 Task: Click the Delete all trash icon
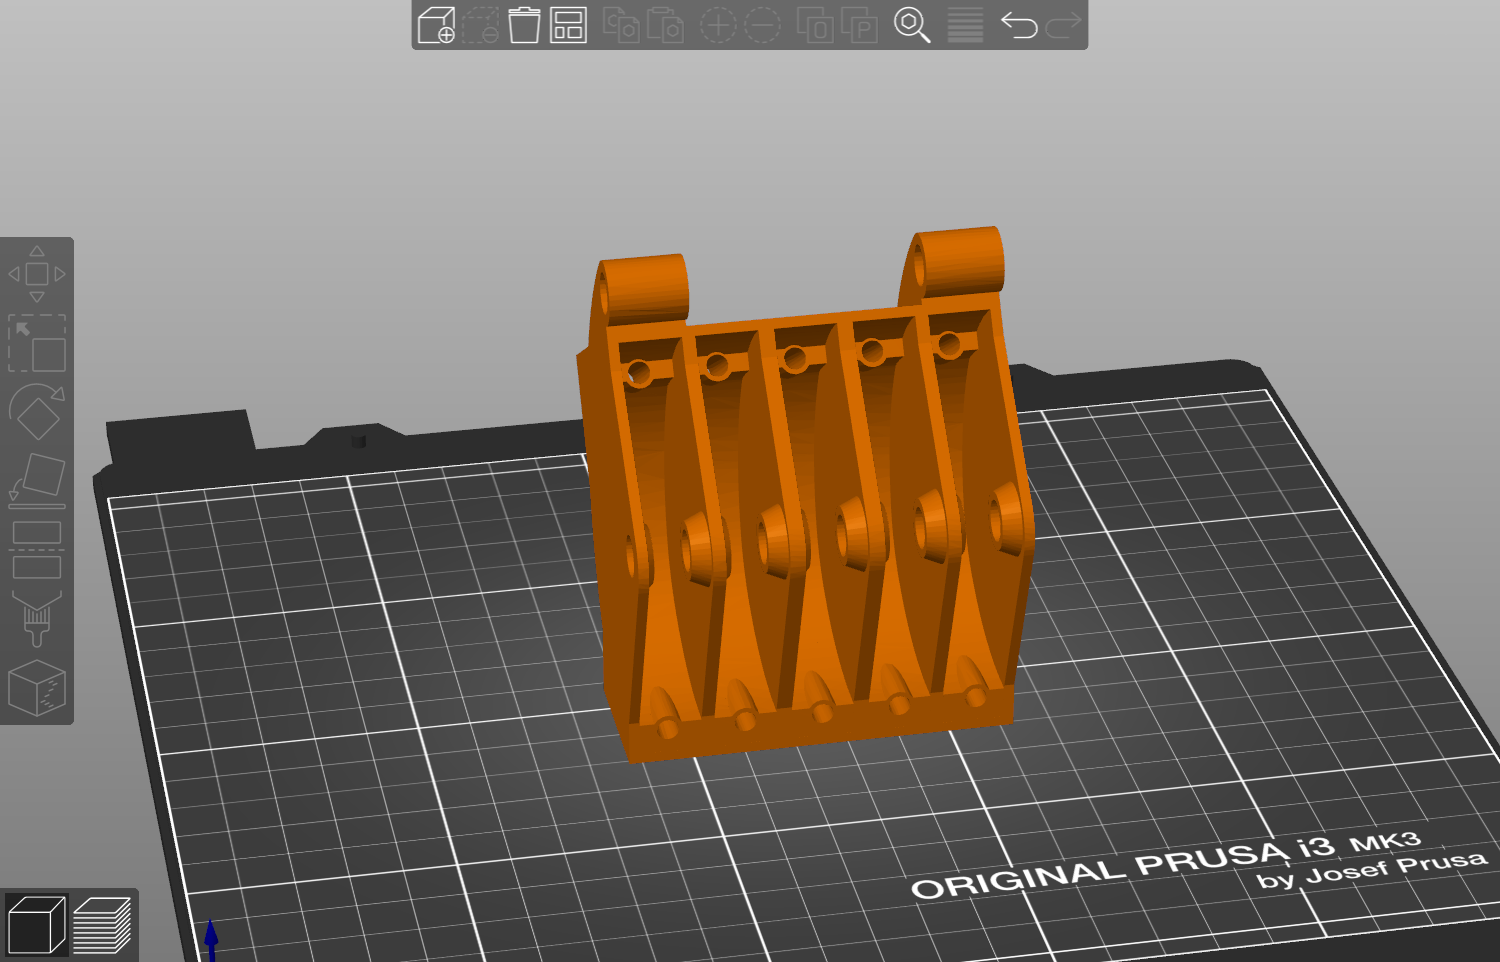[x=524, y=25]
